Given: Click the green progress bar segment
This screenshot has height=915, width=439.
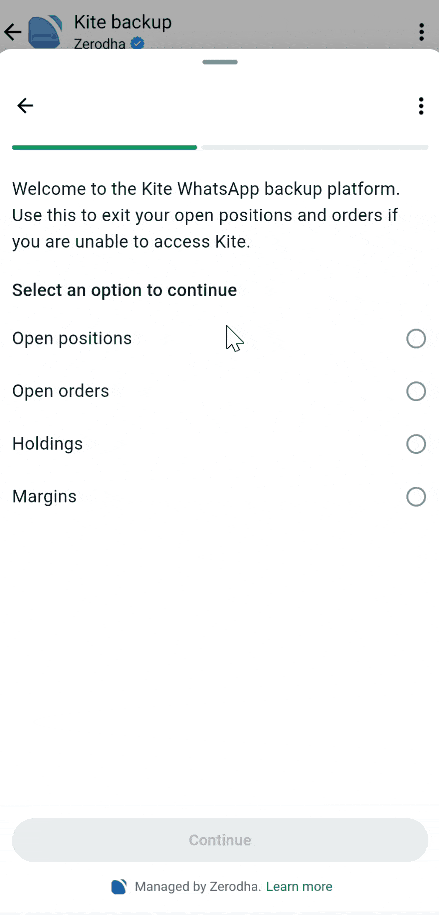Looking at the screenshot, I should (x=104, y=148).
